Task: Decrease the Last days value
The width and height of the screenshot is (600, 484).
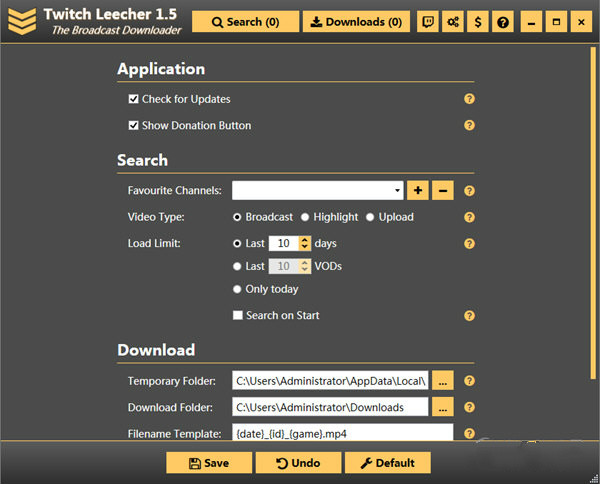Action: (x=305, y=247)
